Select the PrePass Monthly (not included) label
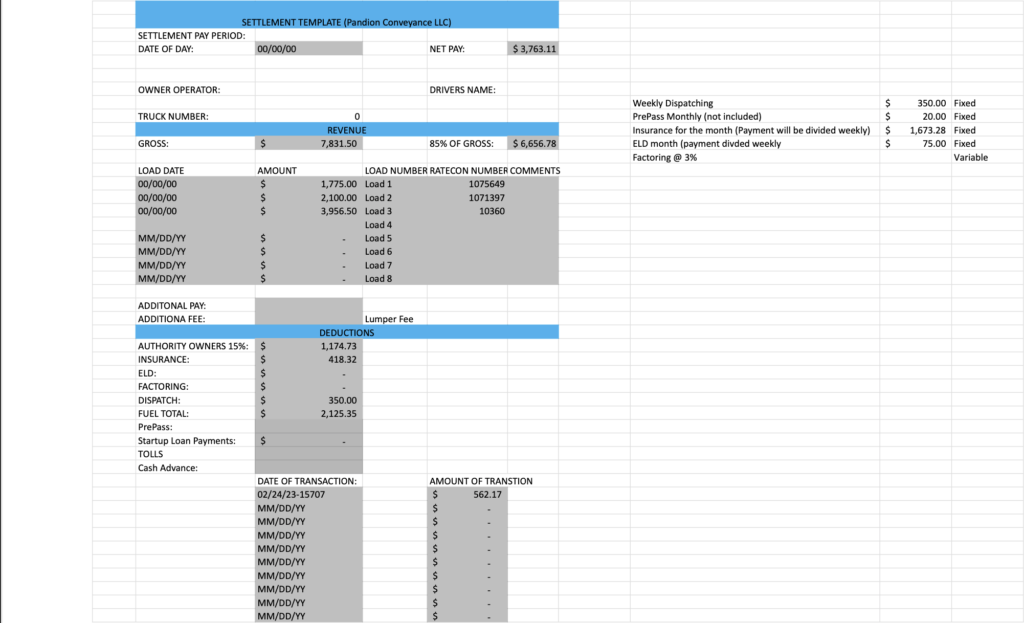Viewport: 1024px width, 623px height. pos(697,116)
